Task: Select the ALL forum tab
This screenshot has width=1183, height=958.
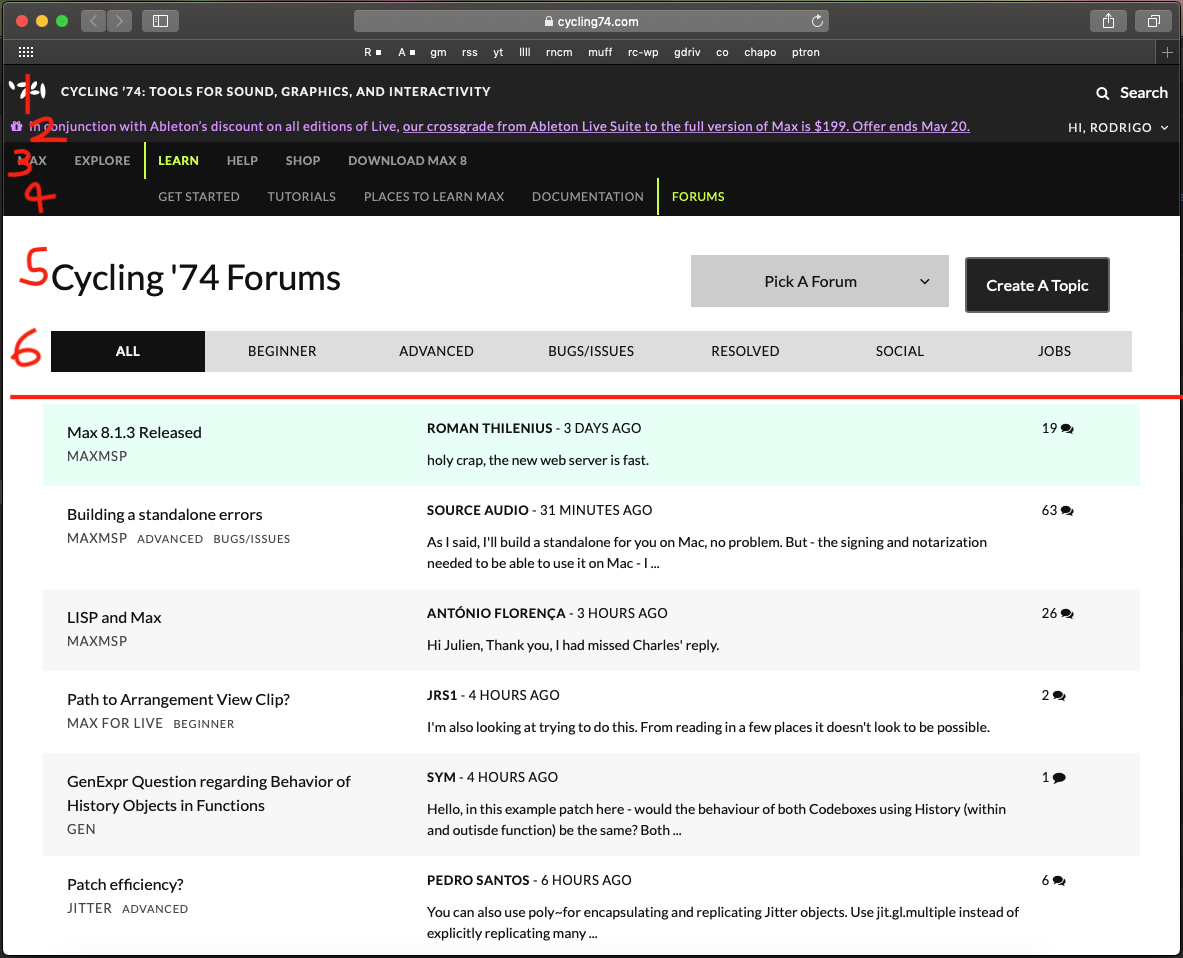Action: 128,352
